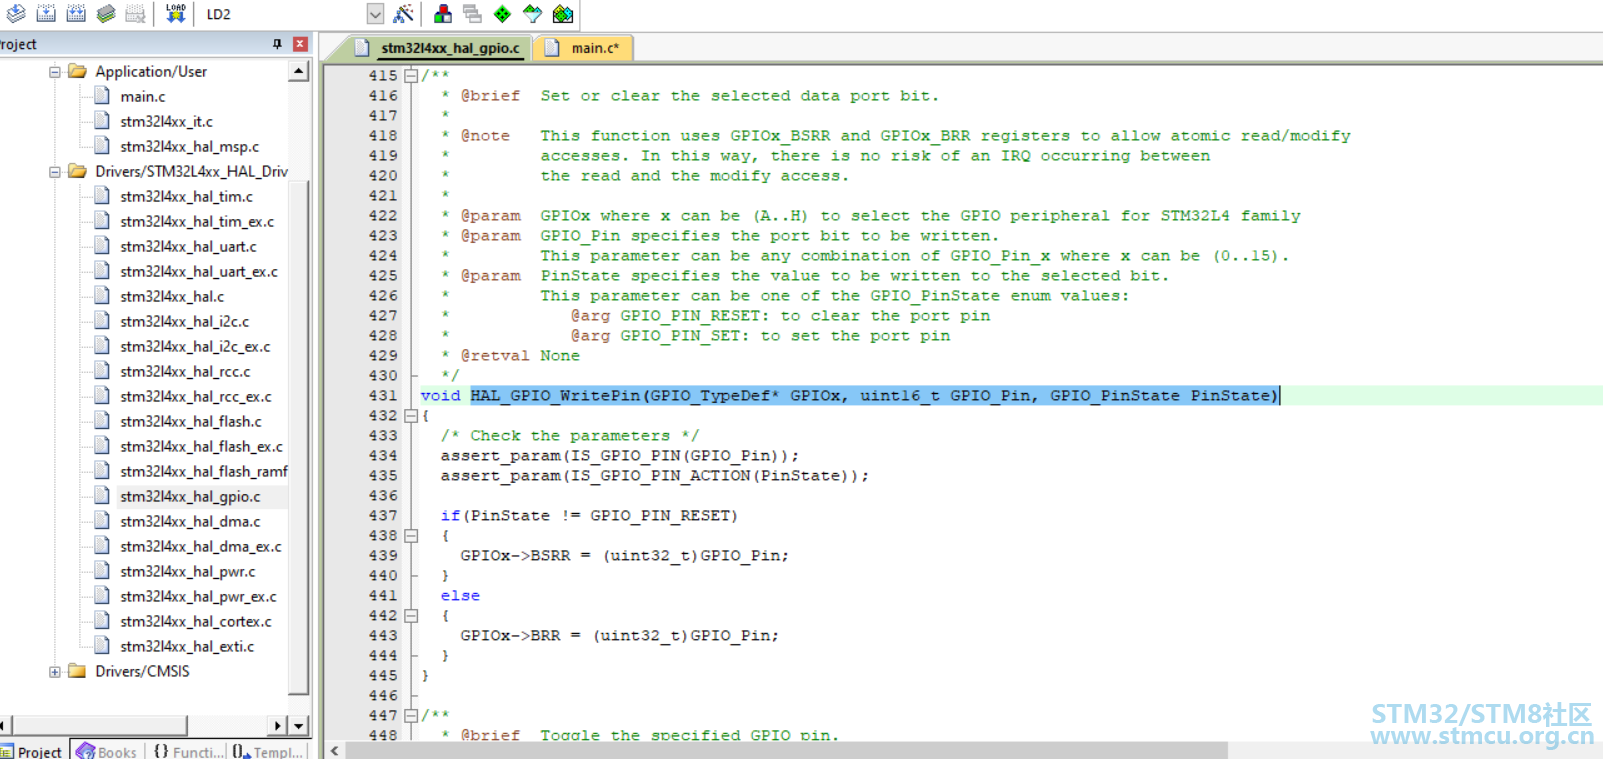
Task: Click the Build target icon
Action: [46, 14]
